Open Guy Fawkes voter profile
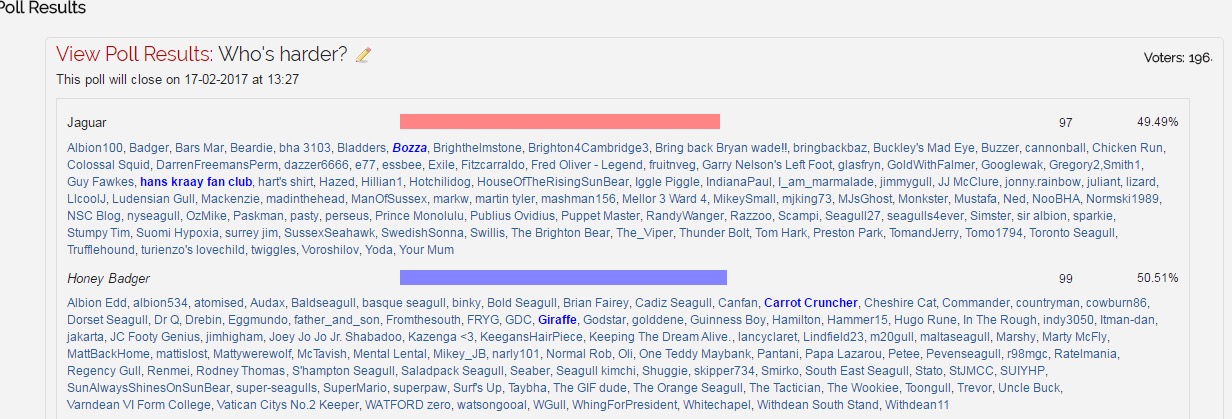This screenshot has width=1232, height=419. pyautogui.click(x=100, y=182)
